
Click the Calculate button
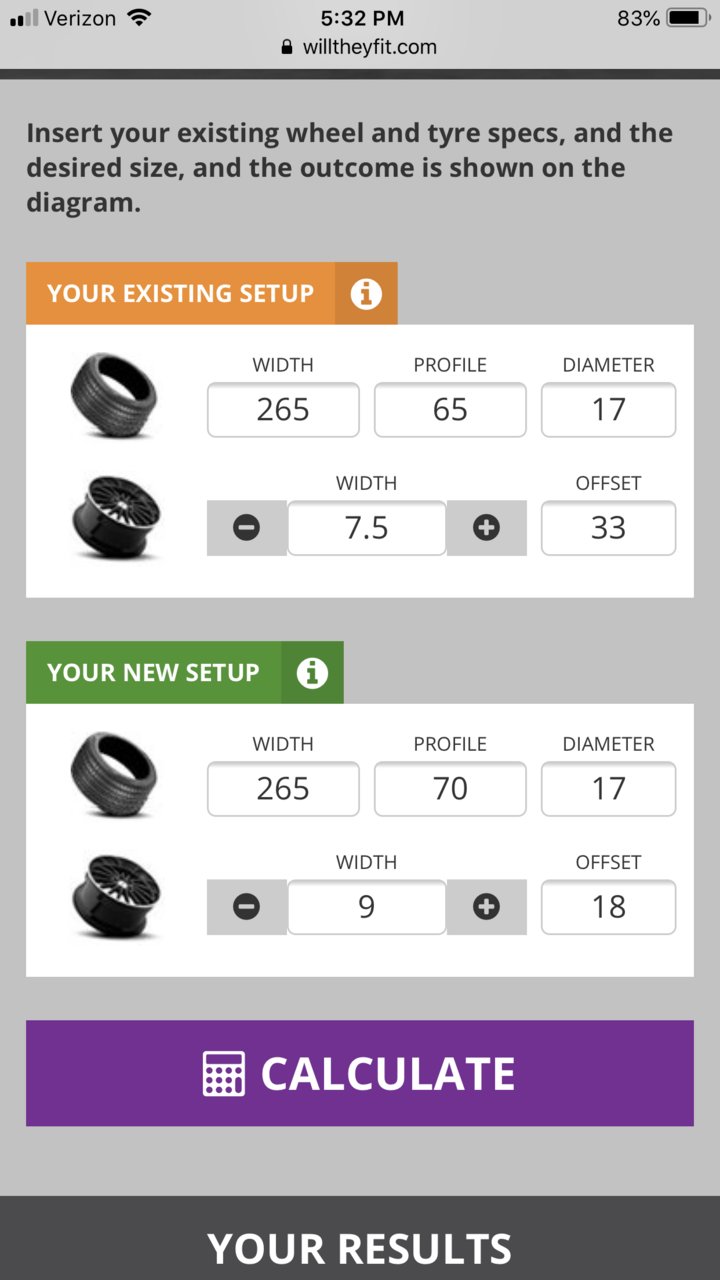click(360, 1073)
